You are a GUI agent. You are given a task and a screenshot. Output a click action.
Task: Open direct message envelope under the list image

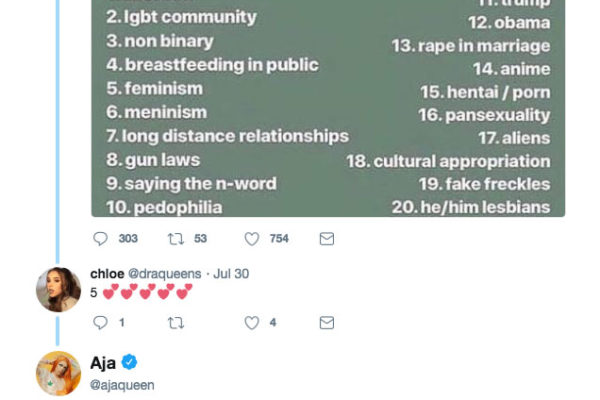326,239
